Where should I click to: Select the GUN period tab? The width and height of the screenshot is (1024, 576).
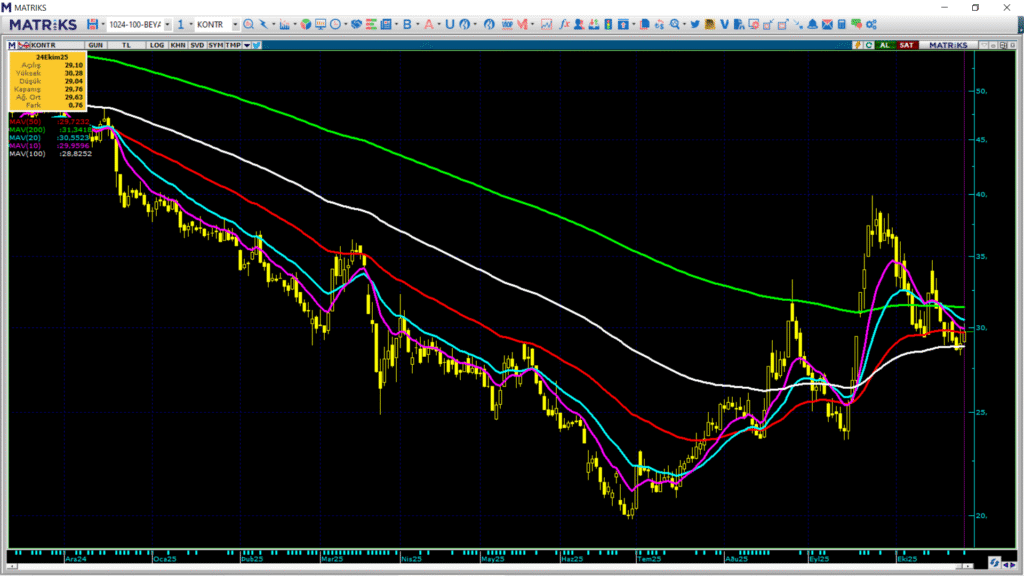(97, 45)
